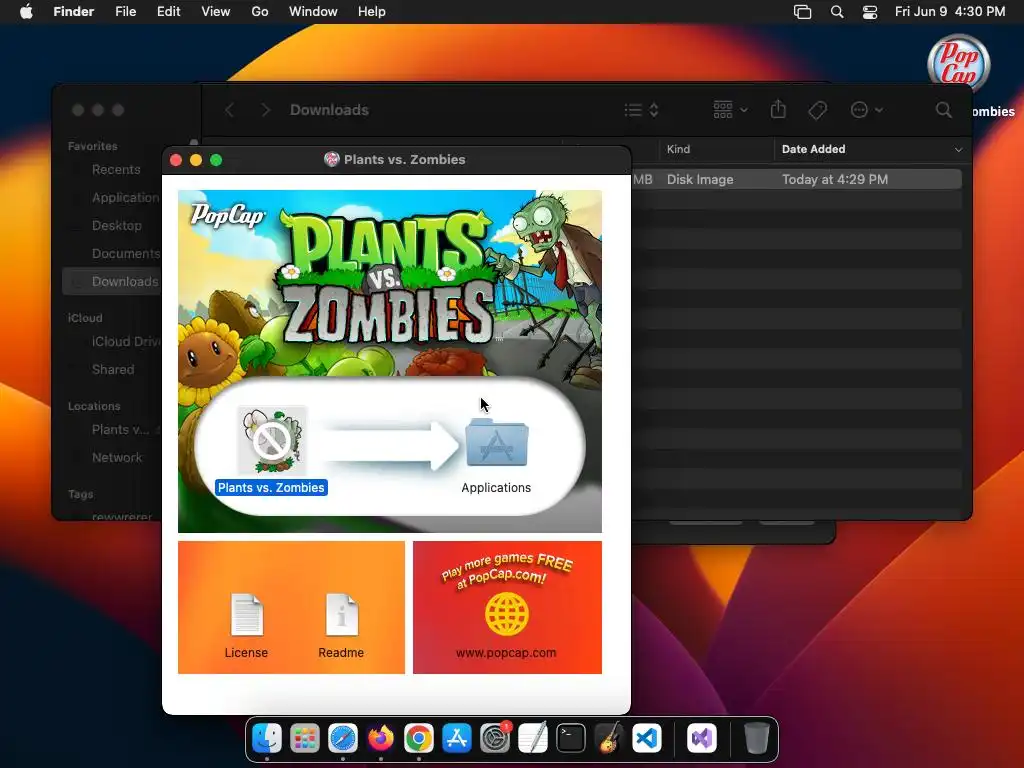1024x768 pixels.
Task: Click the Tags button in Downloads window
Action: (818, 110)
